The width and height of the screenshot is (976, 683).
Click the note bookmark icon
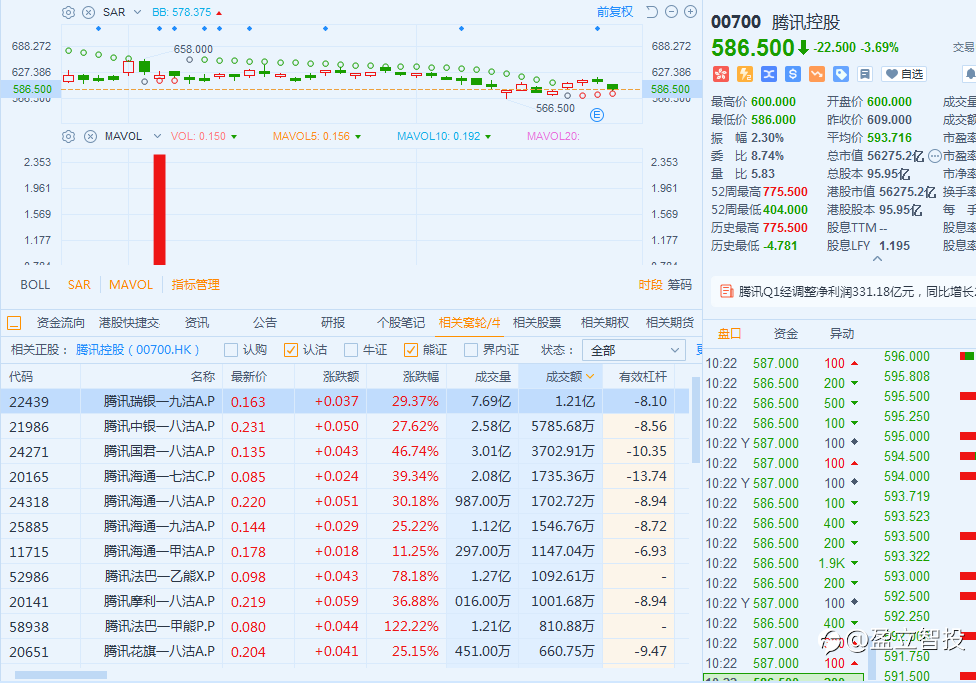pos(865,74)
